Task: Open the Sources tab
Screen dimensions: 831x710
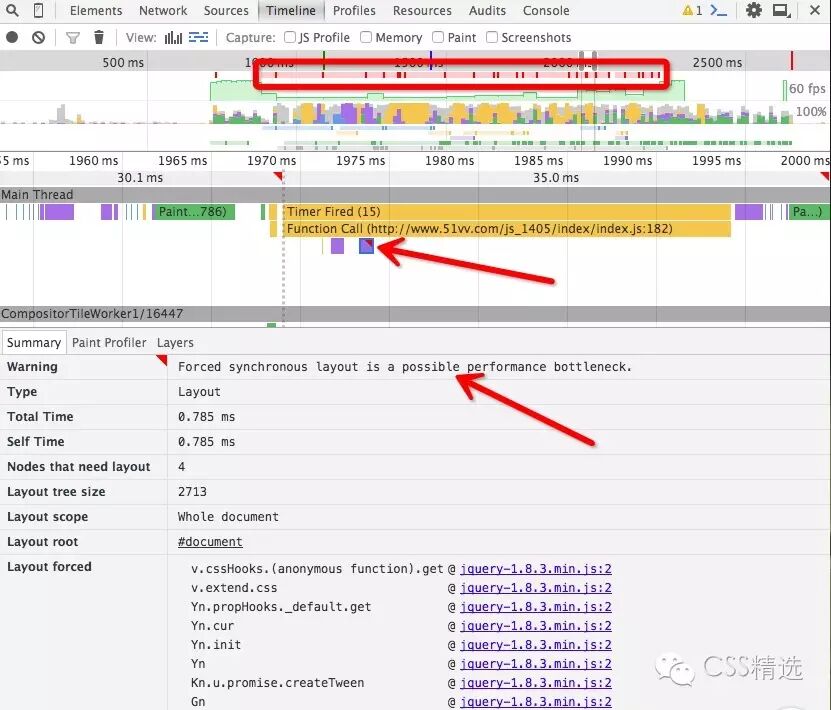Action: point(226,11)
